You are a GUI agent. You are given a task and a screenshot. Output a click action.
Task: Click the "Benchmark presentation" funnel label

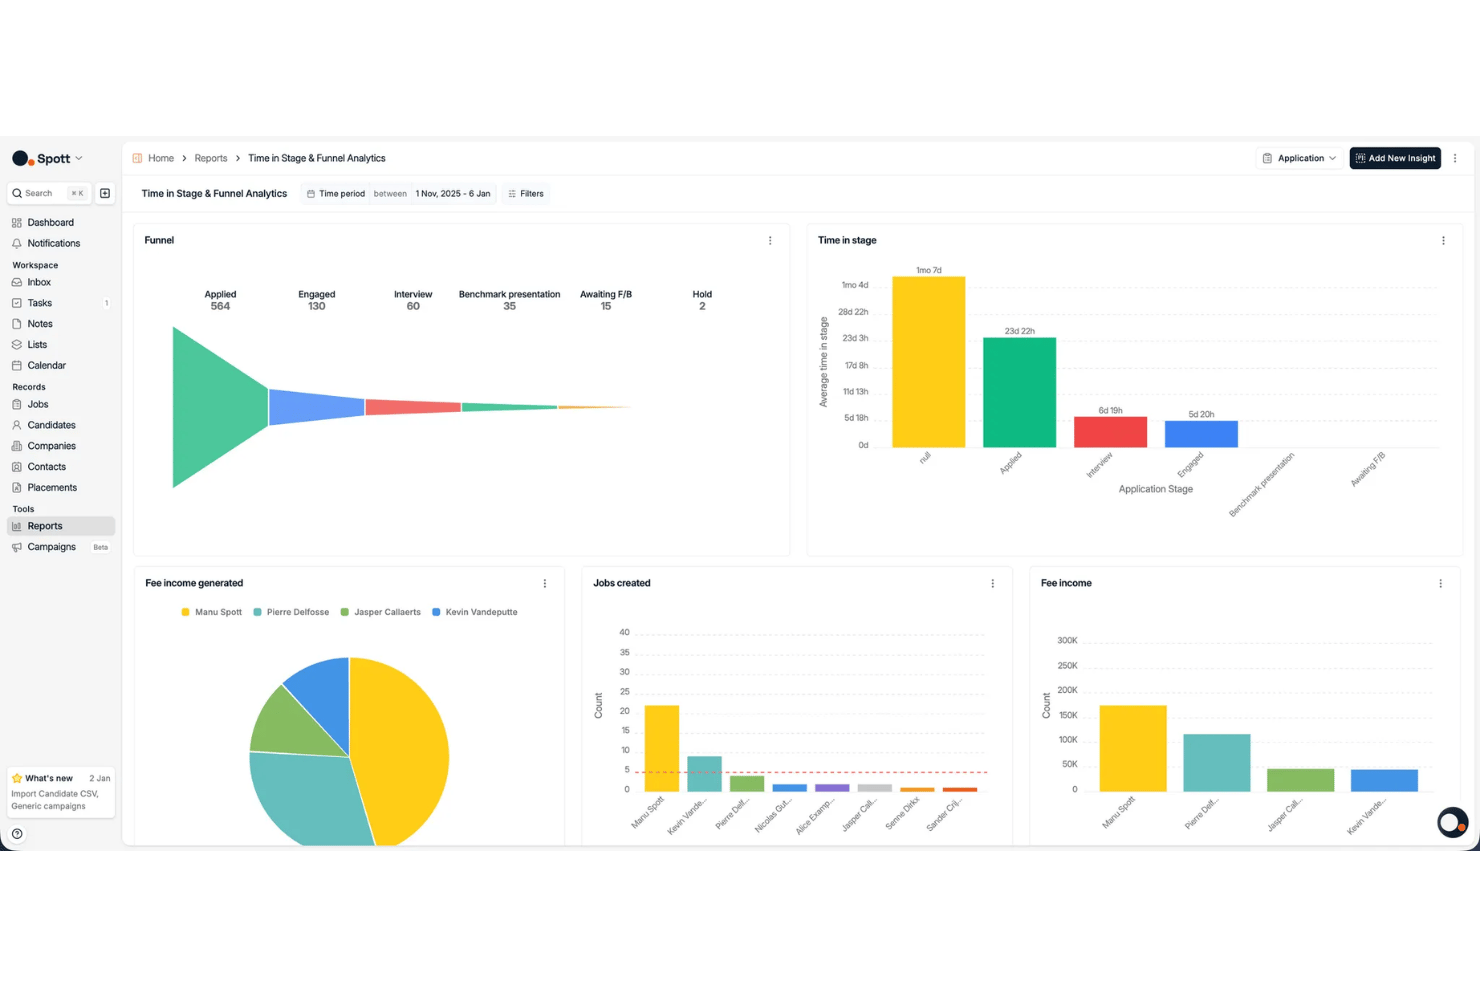509,294
